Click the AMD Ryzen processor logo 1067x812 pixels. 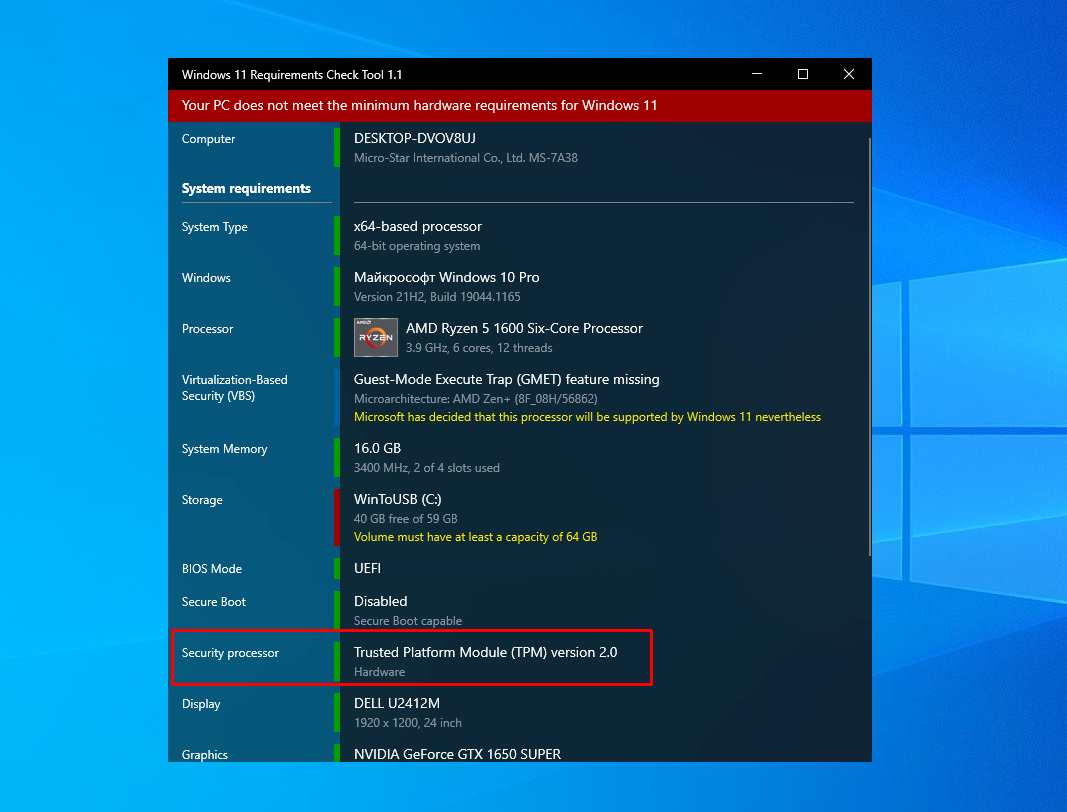pos(375,337)
